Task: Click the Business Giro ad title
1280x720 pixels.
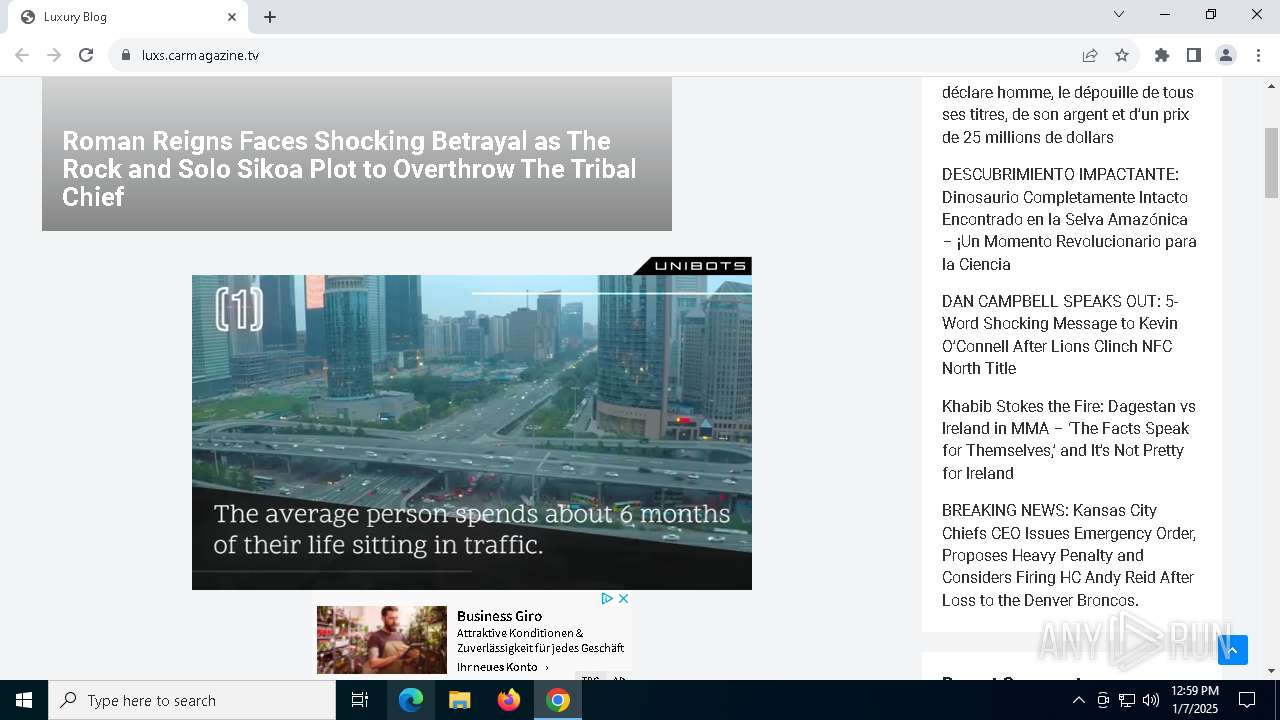Action: click(x=499, y=616)
